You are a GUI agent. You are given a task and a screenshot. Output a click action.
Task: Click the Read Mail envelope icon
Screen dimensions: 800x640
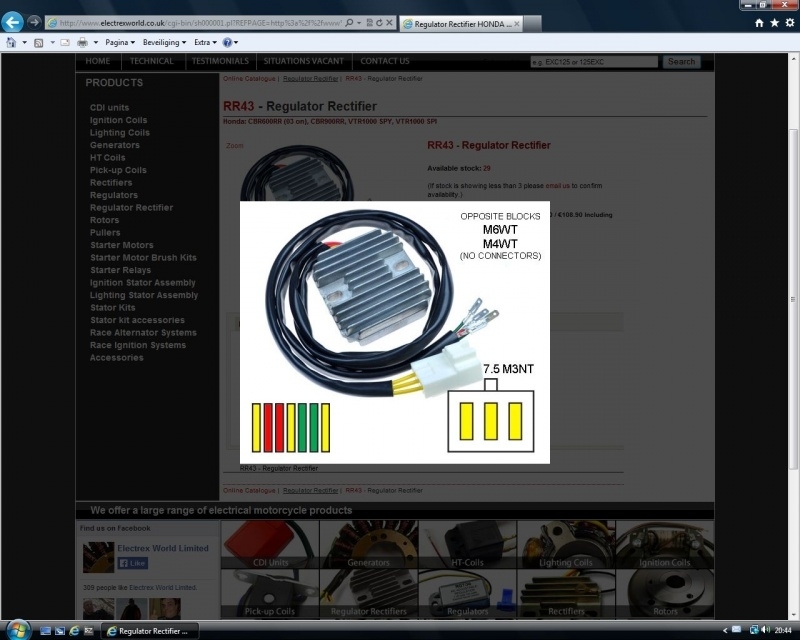tap(65, 42)
